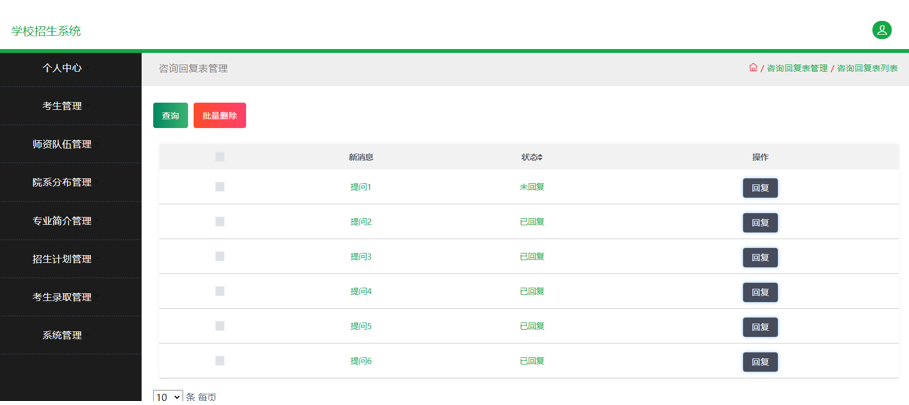Viewport: 909px width, 405px height.
Task: Check the checkbox for 提问4 row
Action: click(220, 291)
